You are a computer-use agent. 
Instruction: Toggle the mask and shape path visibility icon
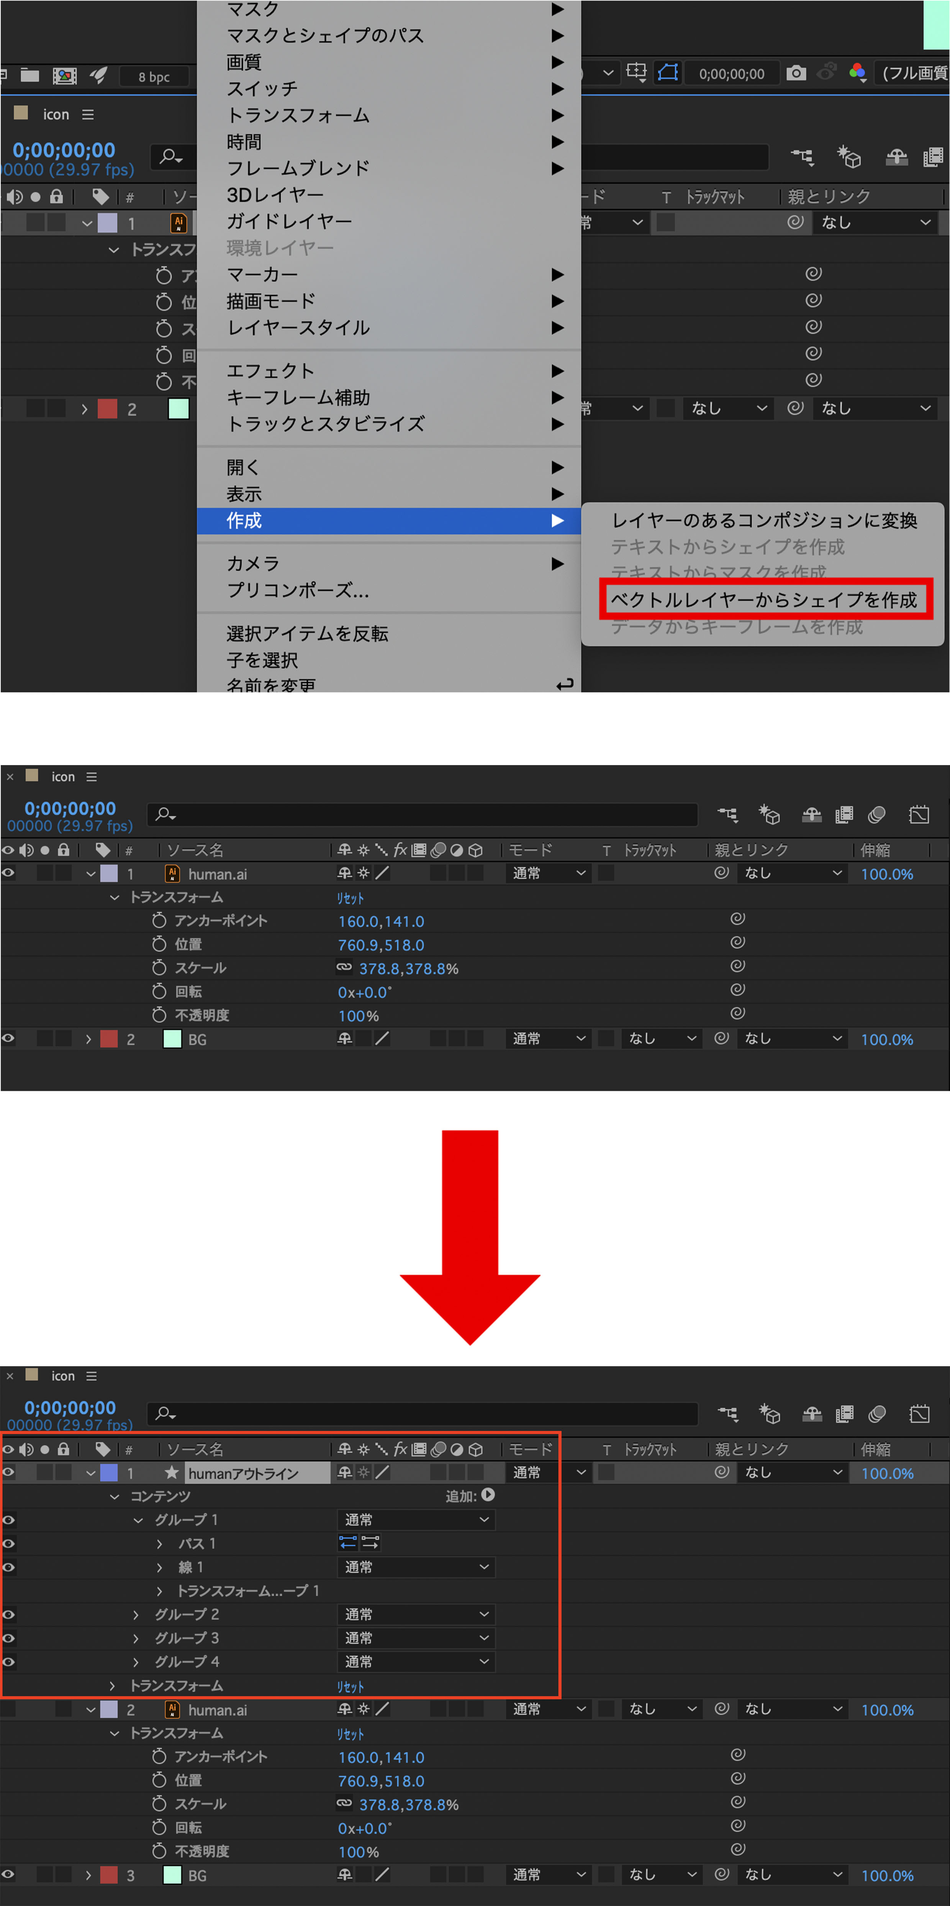[667, 73]
